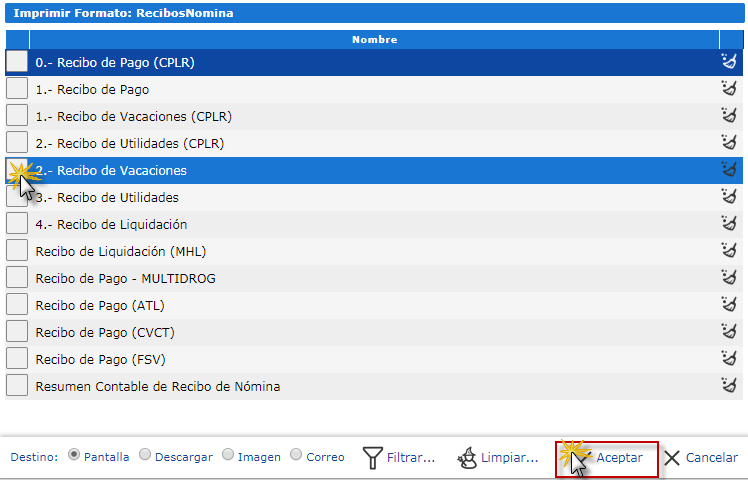
Task: Check the box for Resumen Contable de Recibo de Nómina
Action: coord(17,385)
